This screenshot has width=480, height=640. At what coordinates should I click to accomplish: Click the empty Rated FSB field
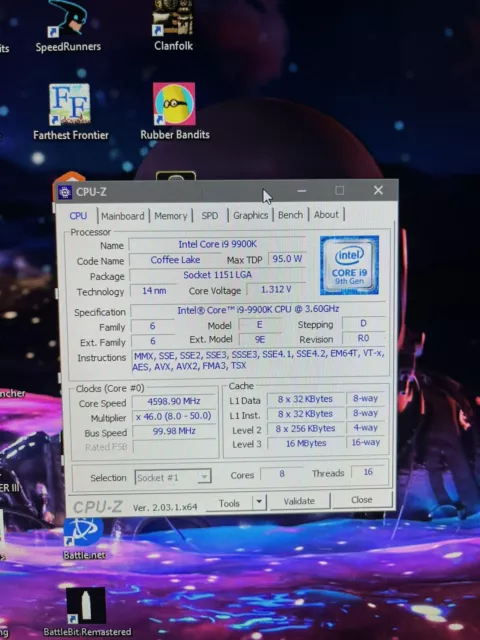[x=174, y=446]
